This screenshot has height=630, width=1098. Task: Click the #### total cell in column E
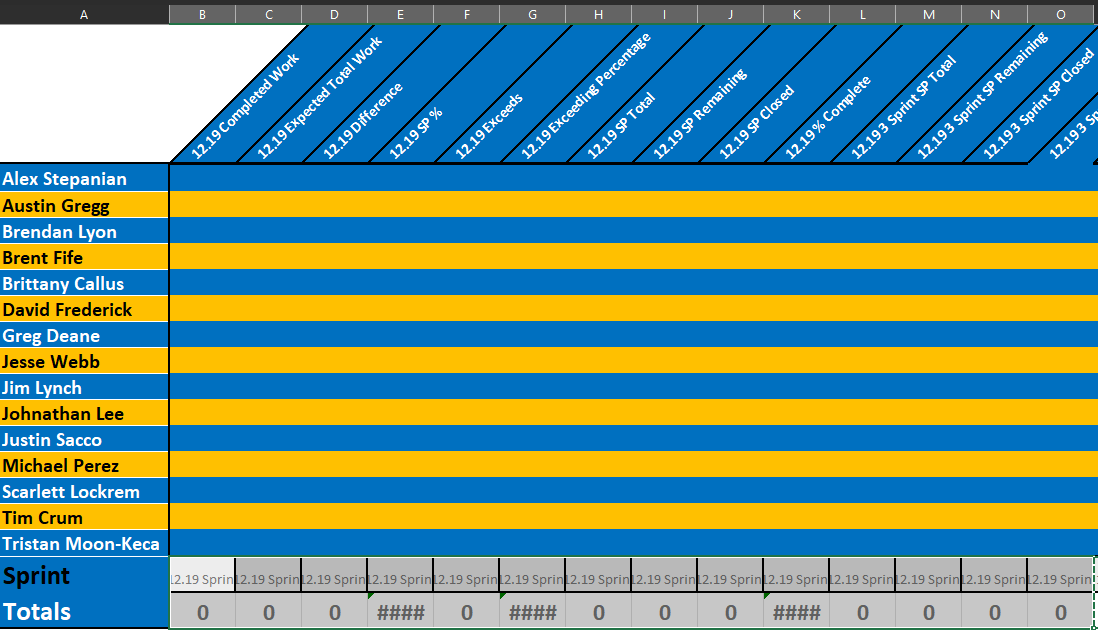tap(401, 612)
